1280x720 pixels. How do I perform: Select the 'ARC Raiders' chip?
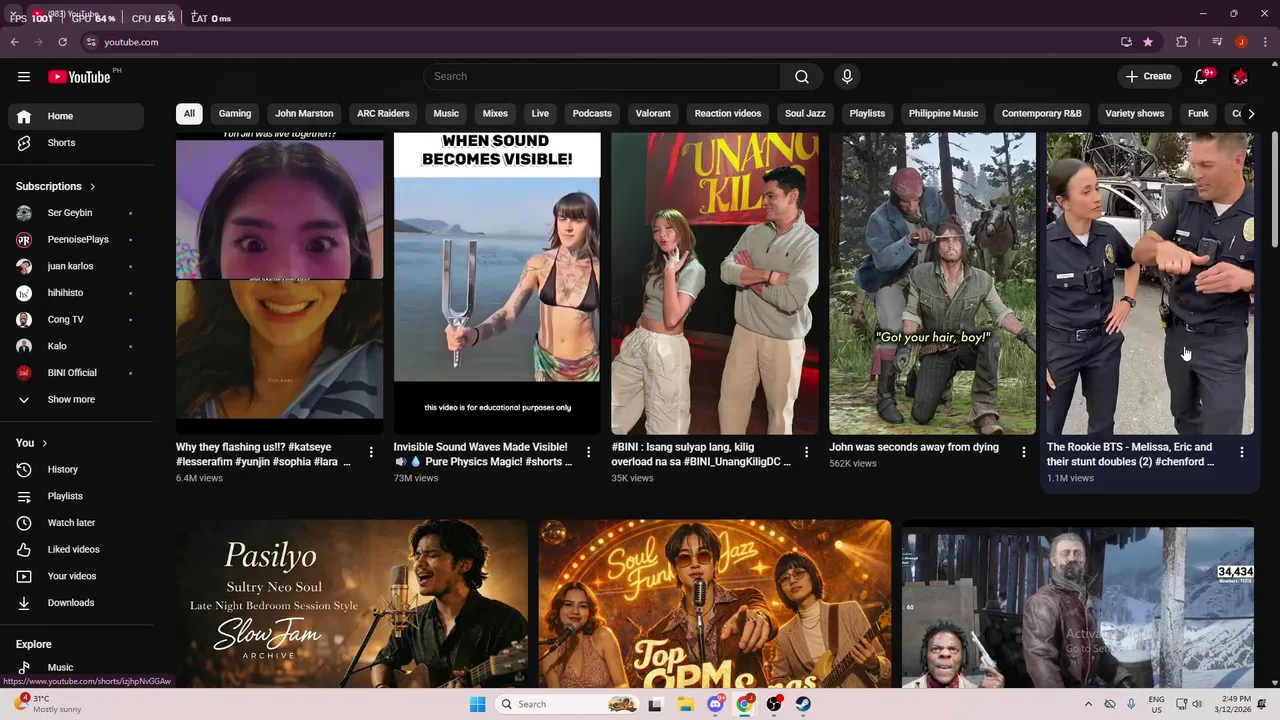pos(383,114)
